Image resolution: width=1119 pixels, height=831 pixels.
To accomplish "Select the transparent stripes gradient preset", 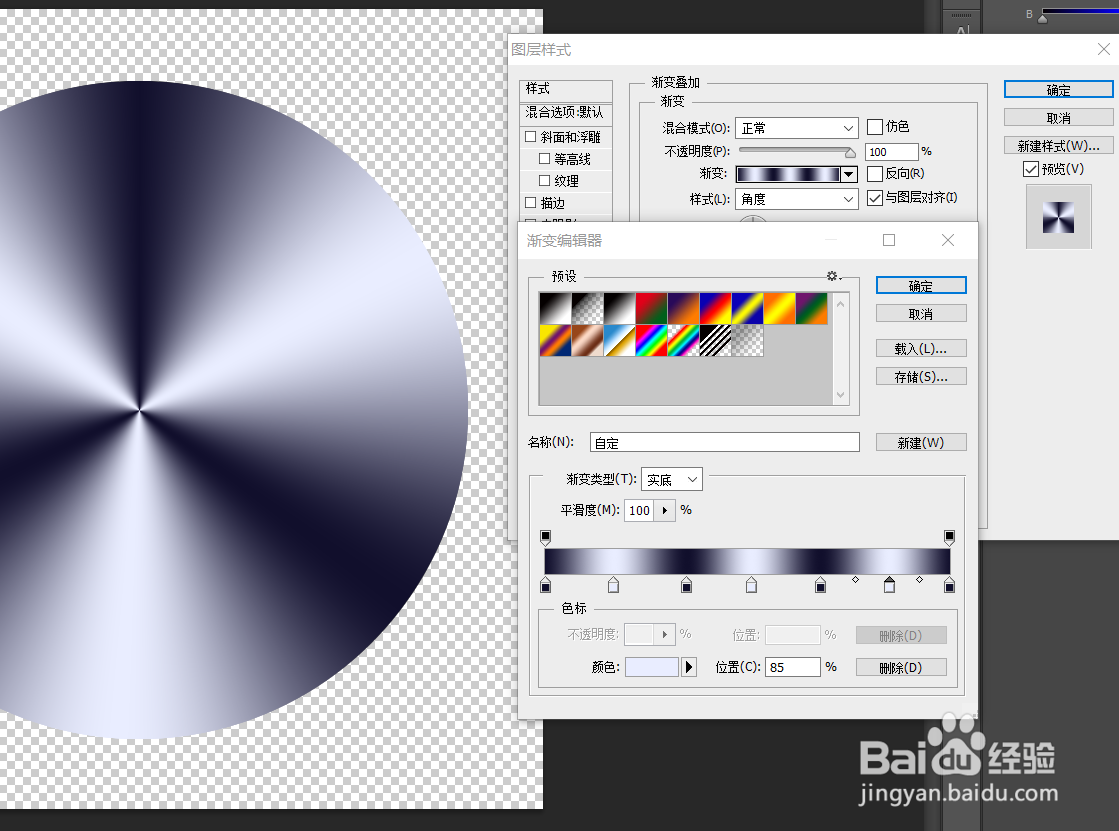I will pyautogui.click(x=716, y=341).
